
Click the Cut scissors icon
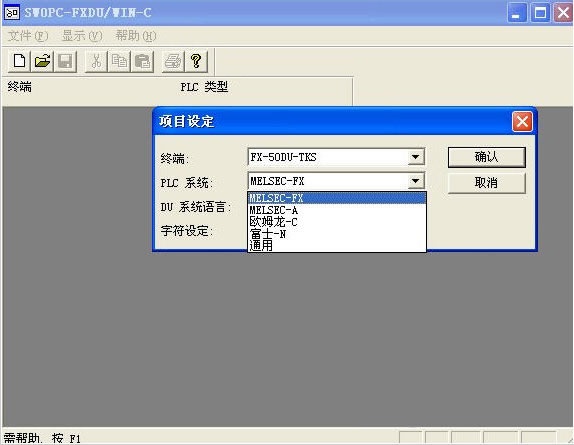coord(96,61)
